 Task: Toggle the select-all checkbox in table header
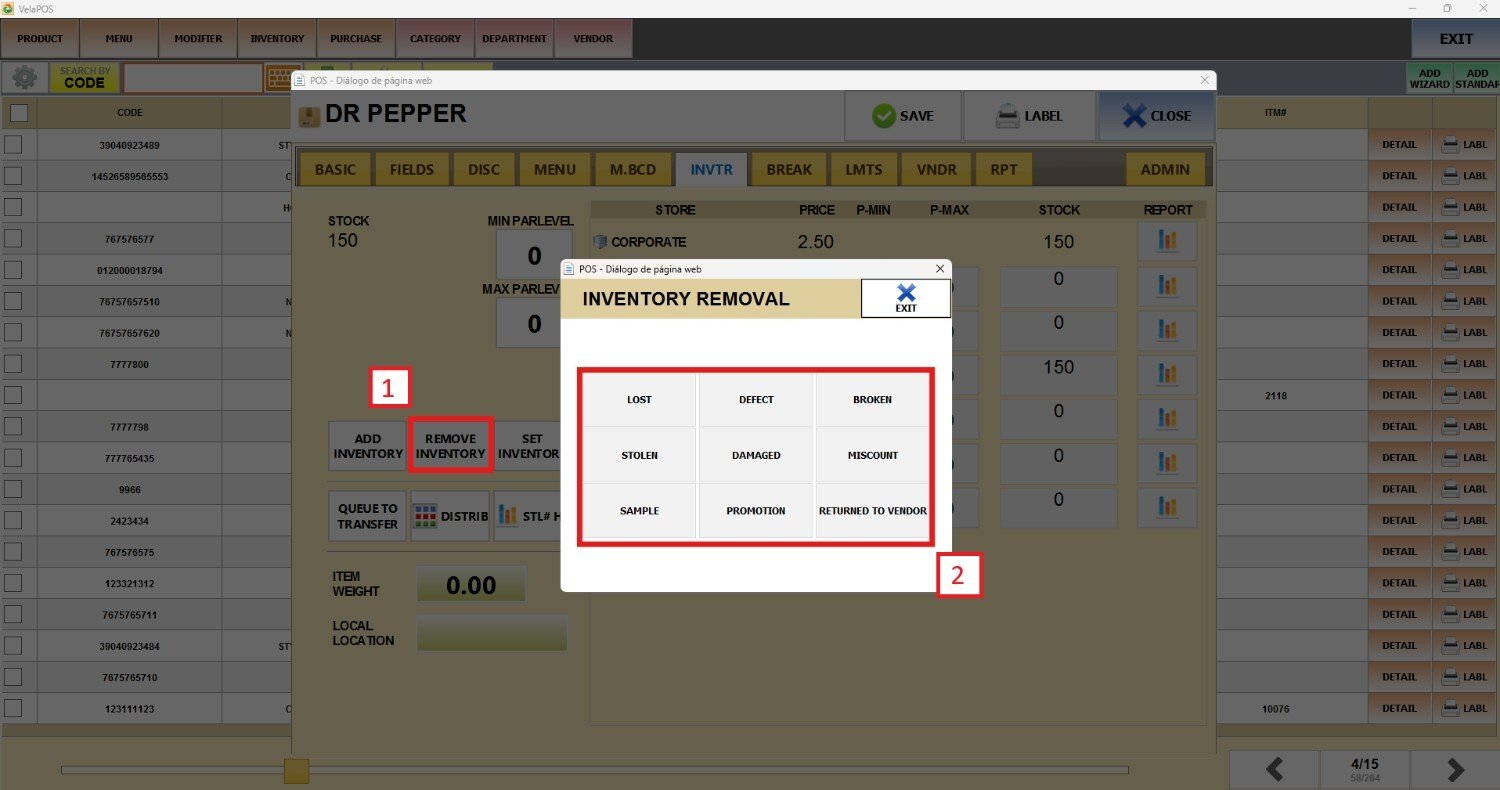tap(18, 113)
